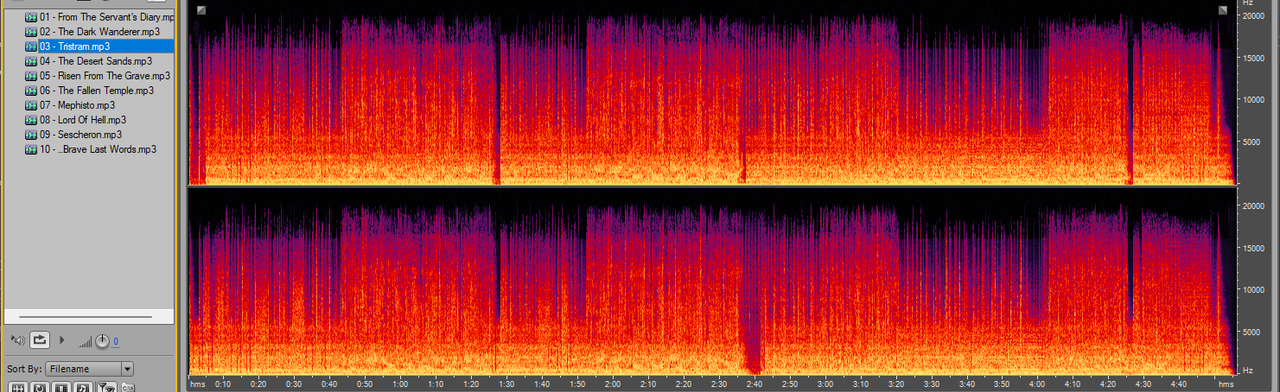Image resolution: width=1280 pixels, height=392 pixels.
Task: Toggle the loop play button
Action: [41, 341]
